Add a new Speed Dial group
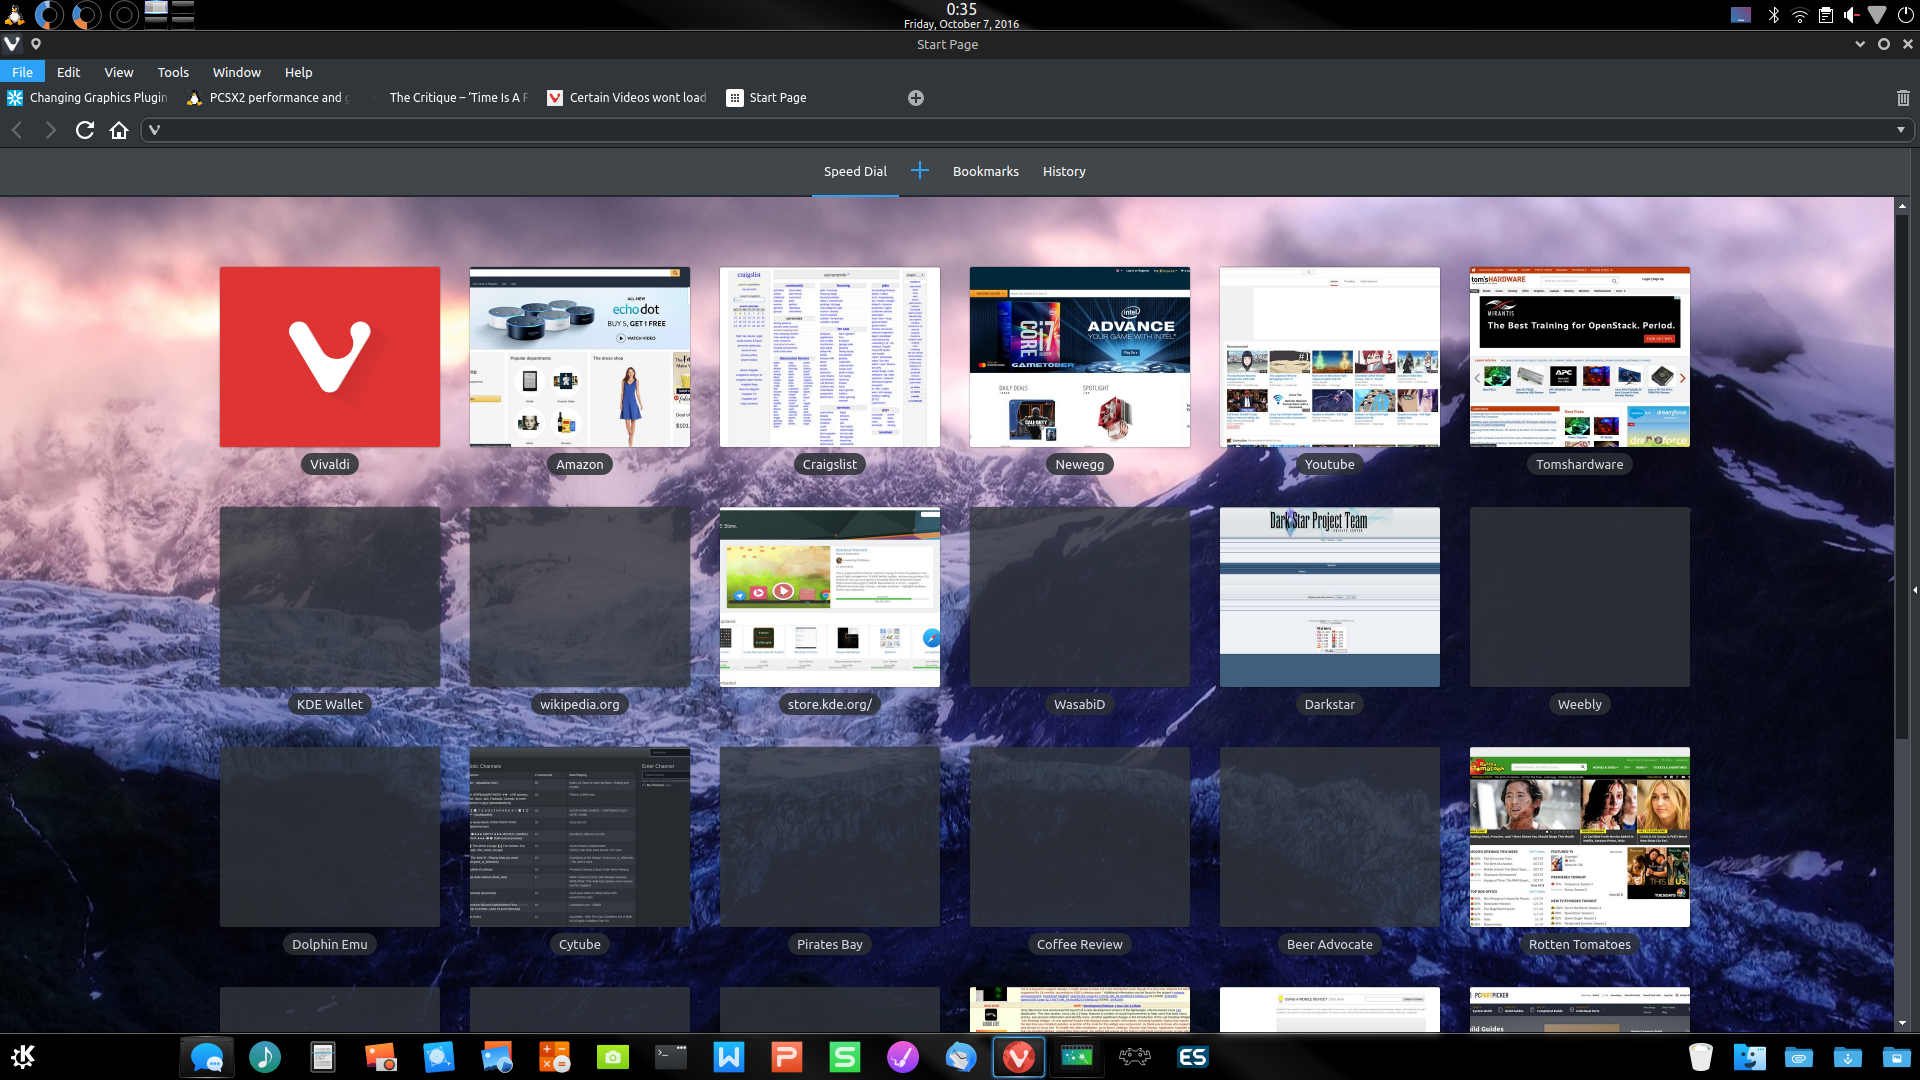This screenshot has height=1080, width=1920. point(920,171)
